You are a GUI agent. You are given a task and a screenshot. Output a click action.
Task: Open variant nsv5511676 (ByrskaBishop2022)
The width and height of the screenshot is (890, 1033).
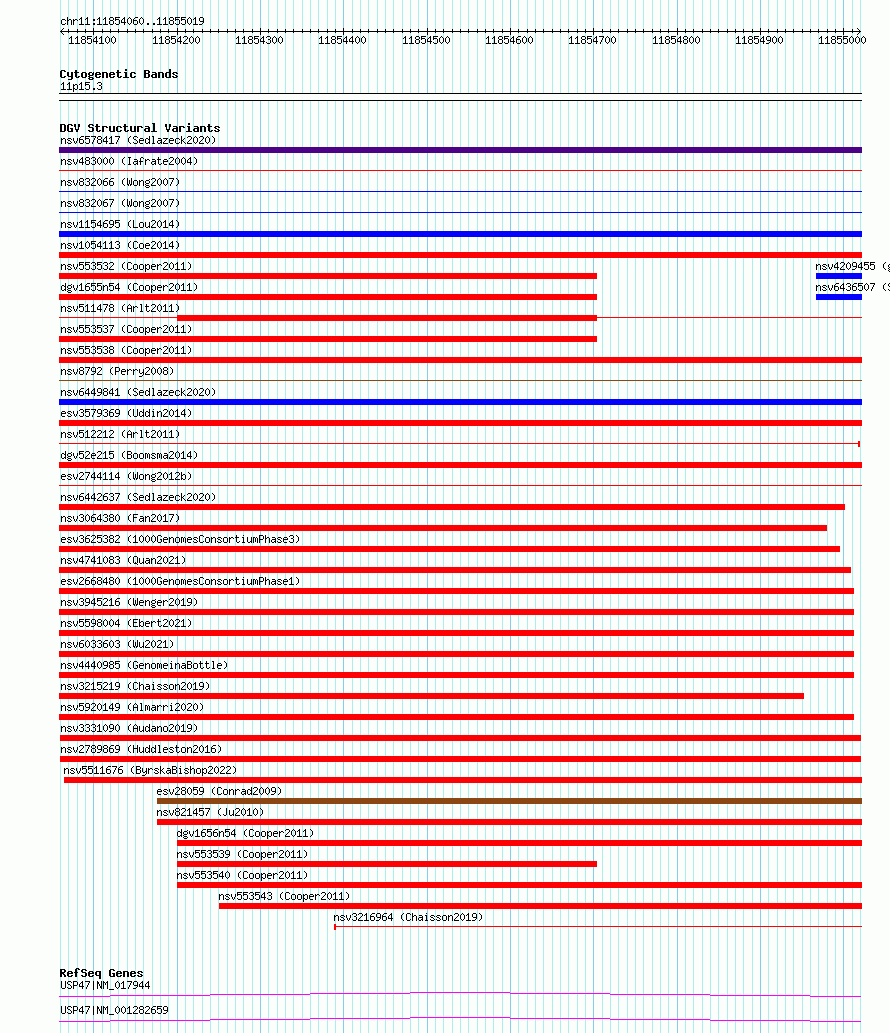150,771
